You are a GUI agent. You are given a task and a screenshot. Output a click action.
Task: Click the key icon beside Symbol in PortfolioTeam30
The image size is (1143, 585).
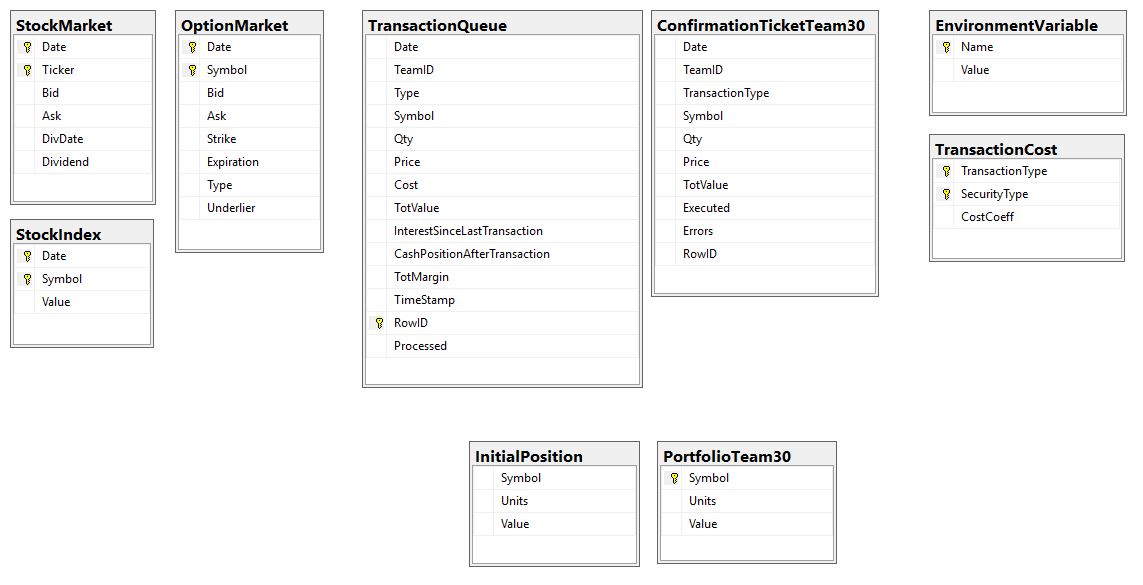click(x=674, y=478)
